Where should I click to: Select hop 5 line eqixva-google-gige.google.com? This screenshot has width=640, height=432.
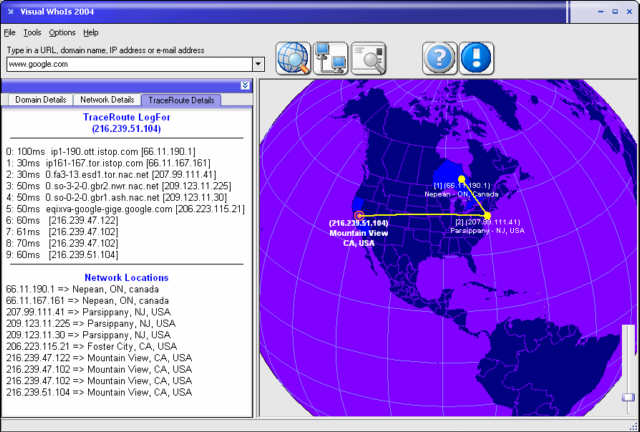[125, 209]
